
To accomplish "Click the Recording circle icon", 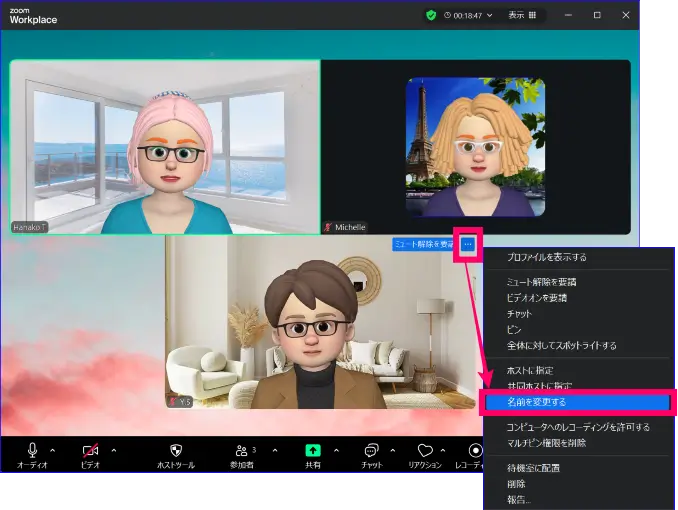I will 475,450.
